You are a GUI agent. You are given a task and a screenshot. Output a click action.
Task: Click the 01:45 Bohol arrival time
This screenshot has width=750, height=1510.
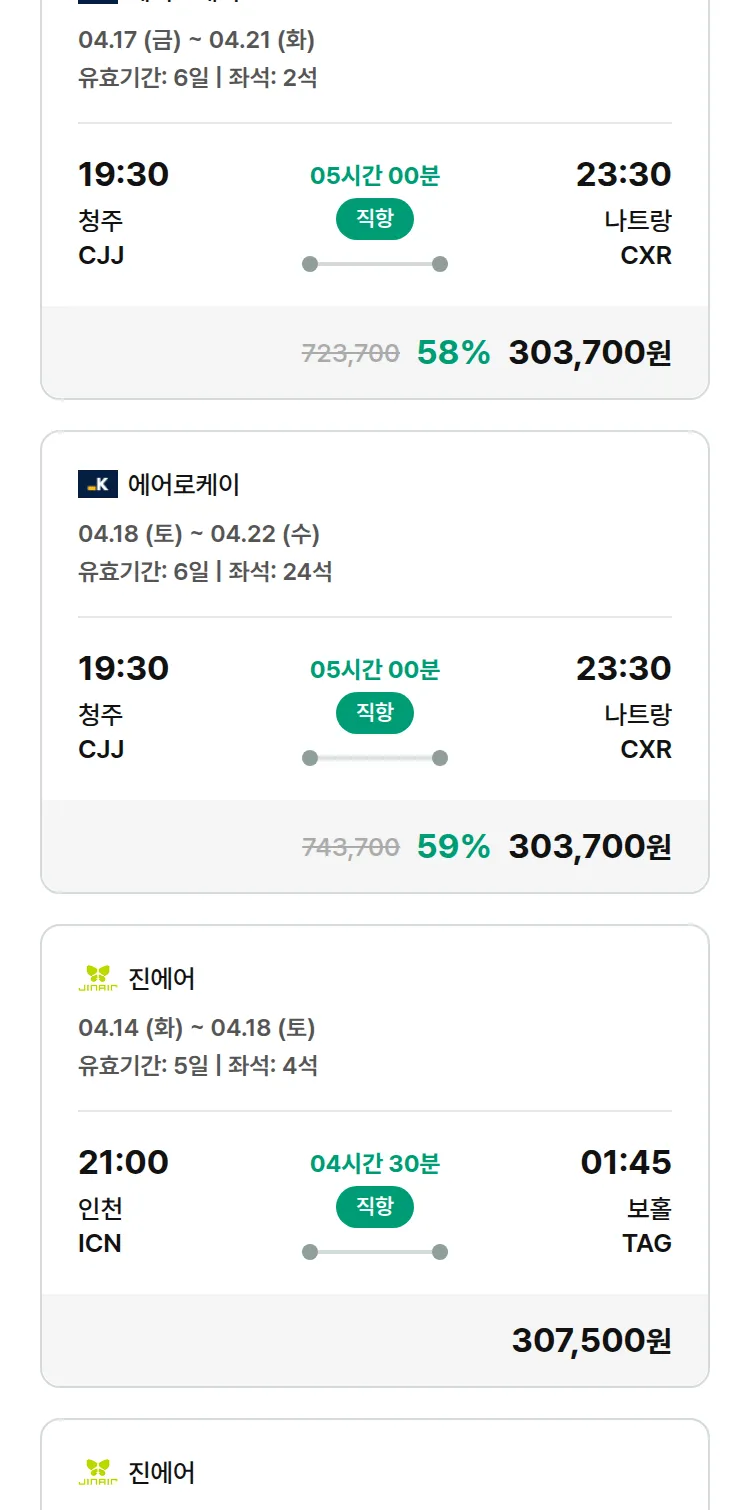[x=625, y=1163]
